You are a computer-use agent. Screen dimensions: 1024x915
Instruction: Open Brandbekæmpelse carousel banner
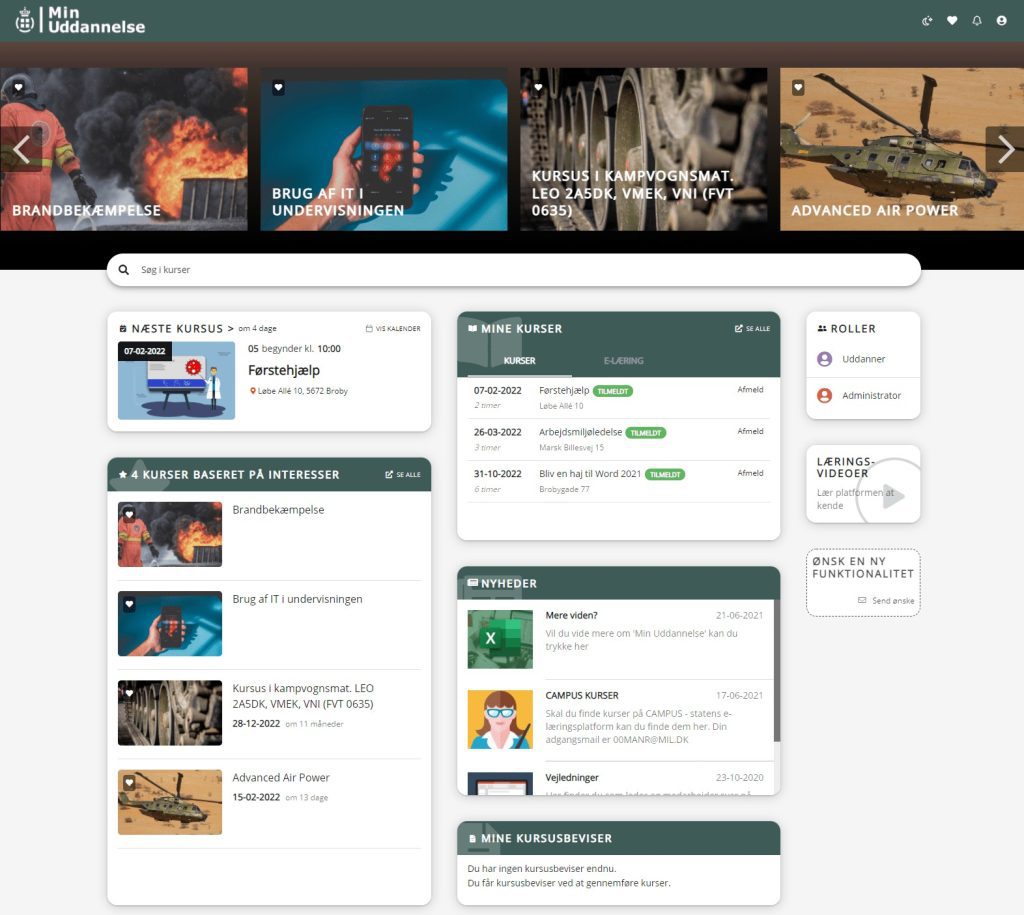pyautogui.click(x=123, y=149)
